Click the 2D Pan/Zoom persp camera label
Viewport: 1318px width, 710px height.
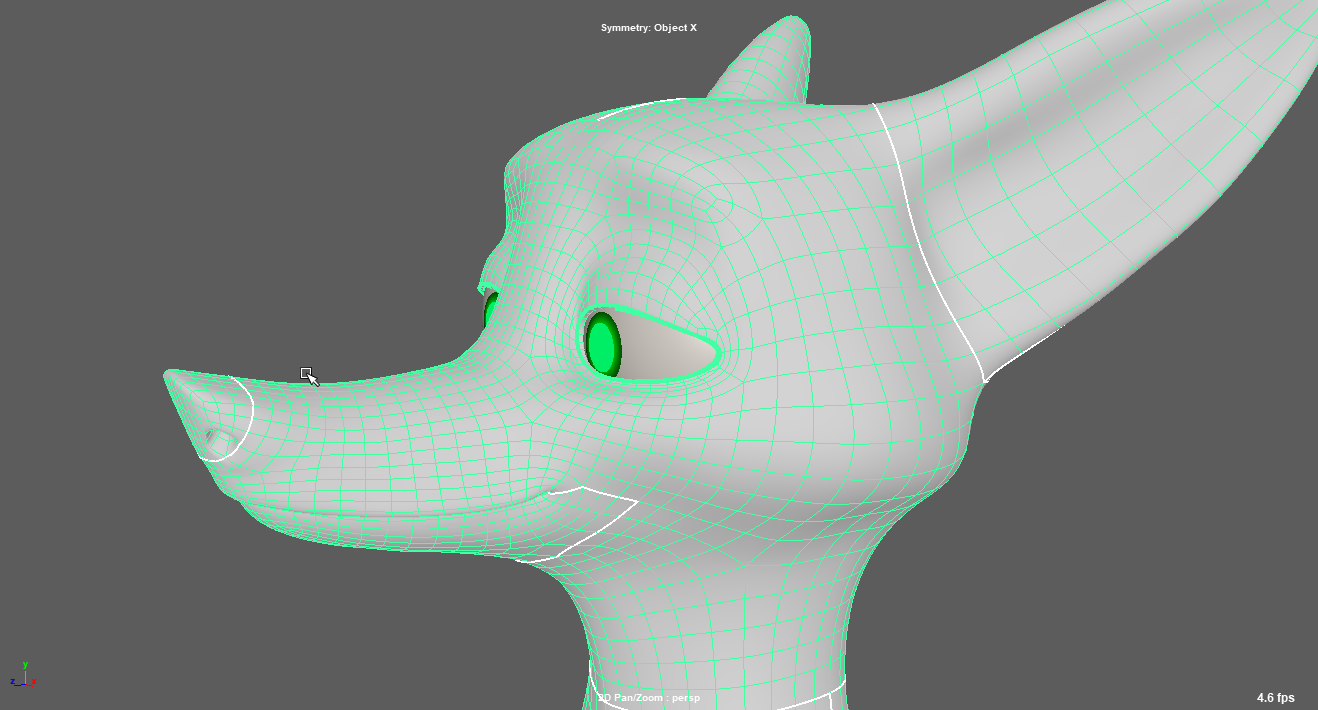click(649, 697)
